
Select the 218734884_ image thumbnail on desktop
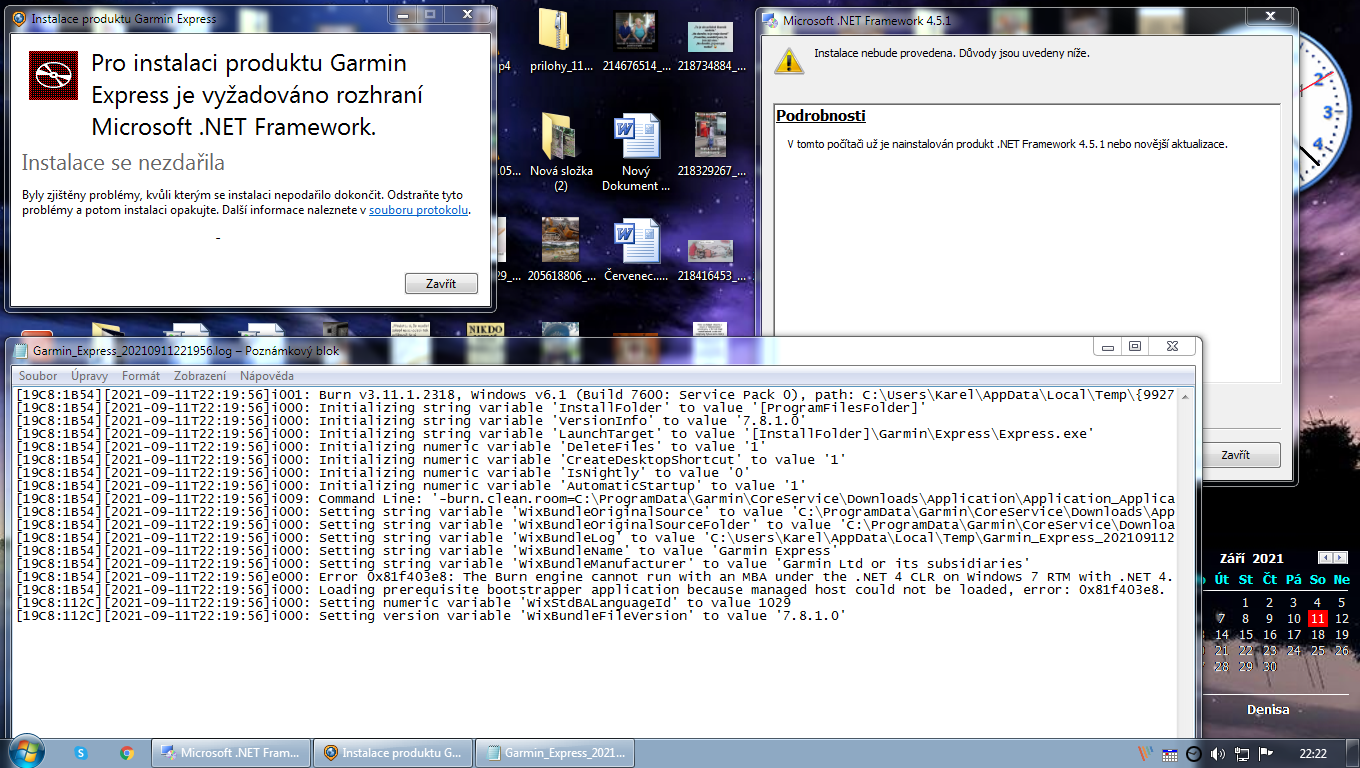point(711,45)
